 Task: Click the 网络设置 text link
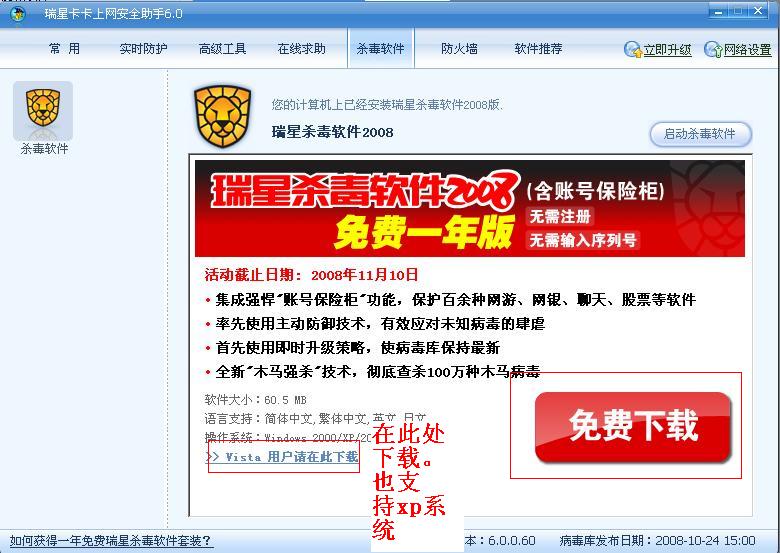[x=748, y=50]
